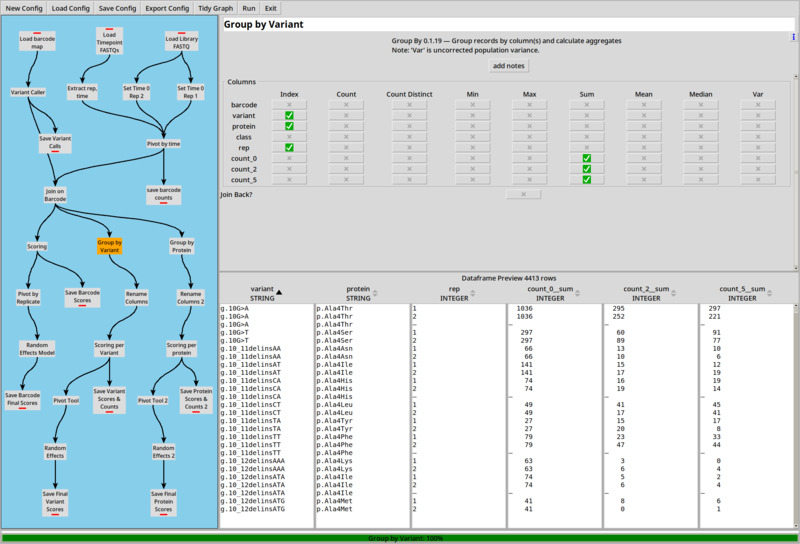Click the Group by Variant title field
The width and height of the screenshot is (800, 544).
coord(509,24)
